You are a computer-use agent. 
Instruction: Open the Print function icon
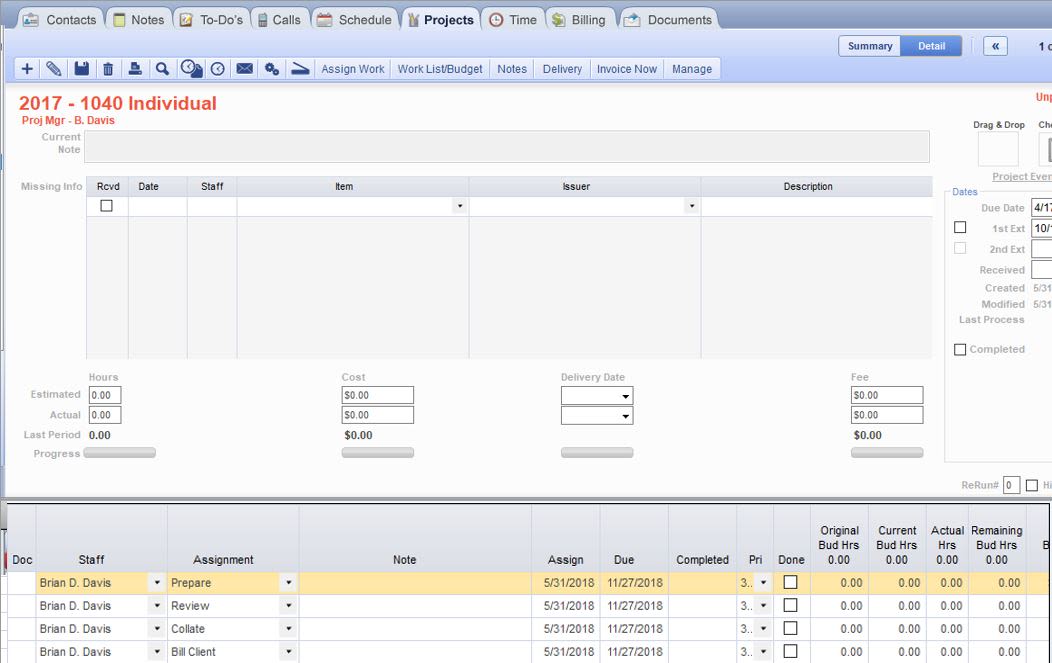point(134,68)
